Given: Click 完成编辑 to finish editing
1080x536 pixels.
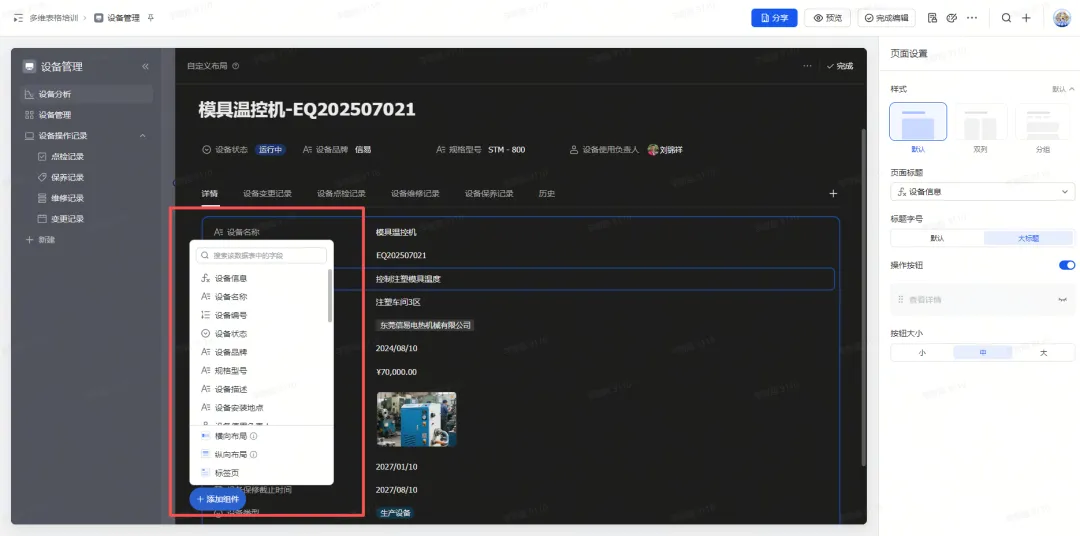Looking at the screenshot, I should 886,18.
